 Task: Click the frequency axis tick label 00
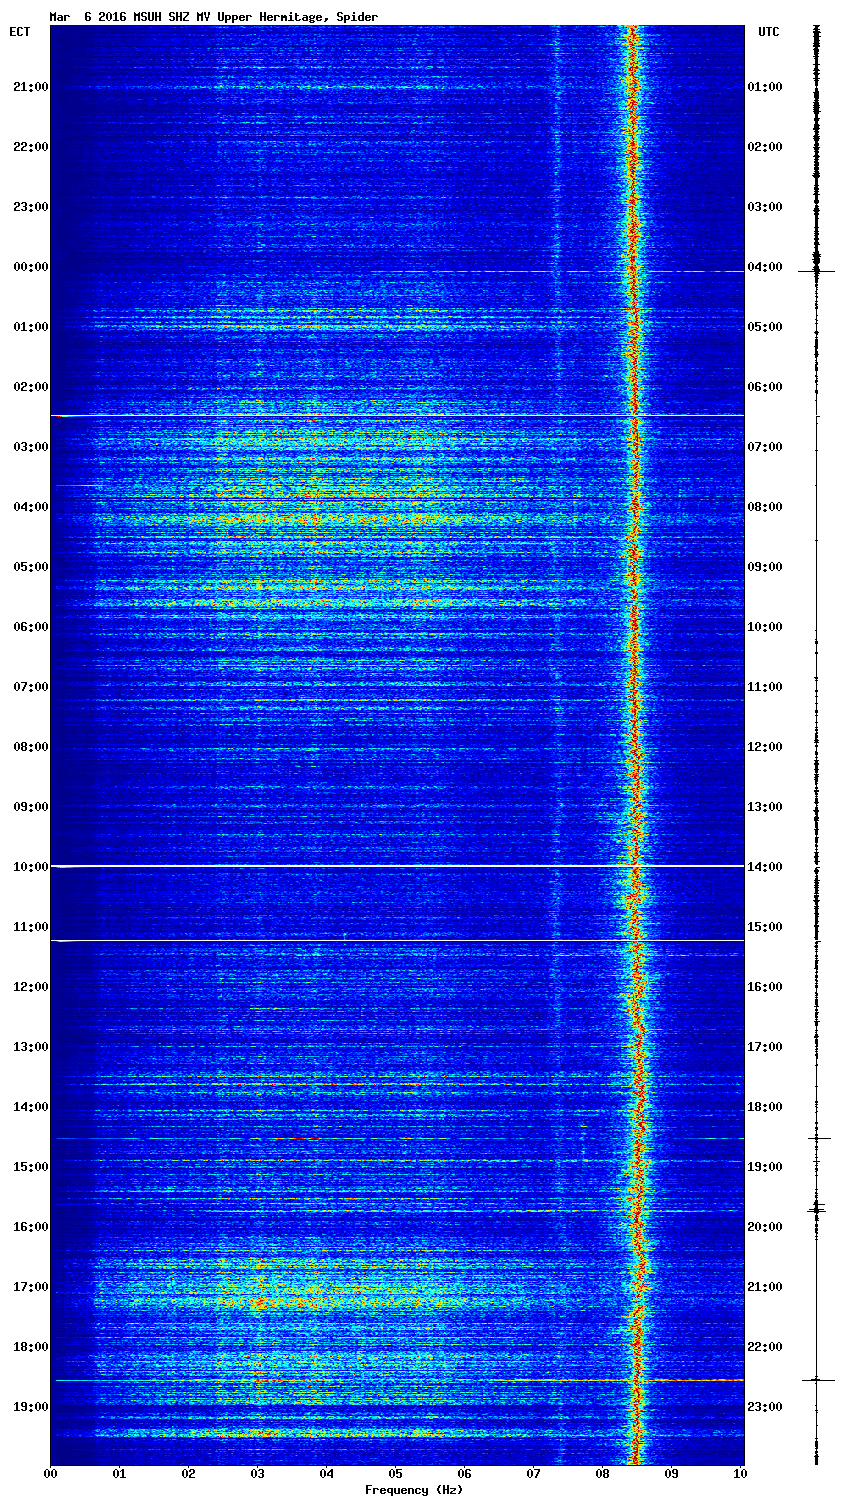(50, 1473)
